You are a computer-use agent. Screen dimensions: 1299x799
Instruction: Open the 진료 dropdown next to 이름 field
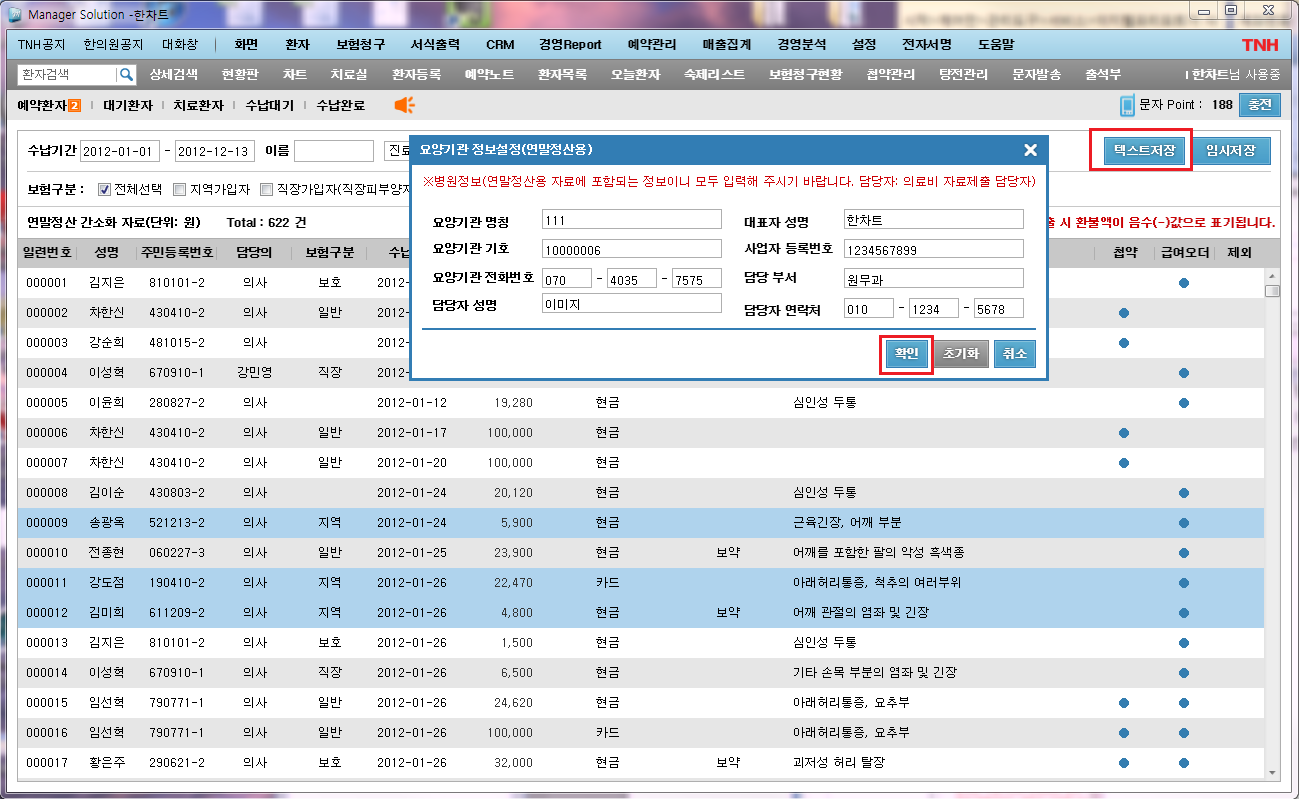pos(396,151)
